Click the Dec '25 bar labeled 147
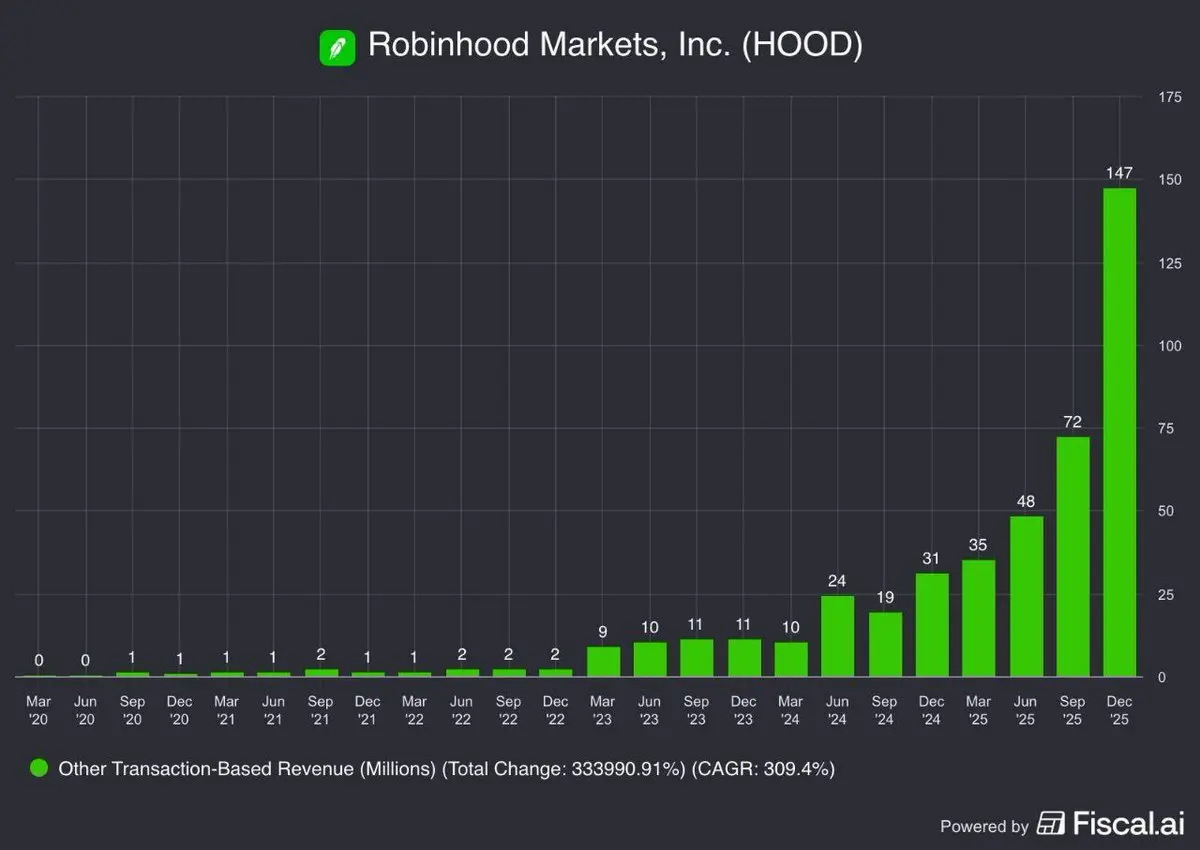Screen dimensions: 1200x850 (1119, 433)
